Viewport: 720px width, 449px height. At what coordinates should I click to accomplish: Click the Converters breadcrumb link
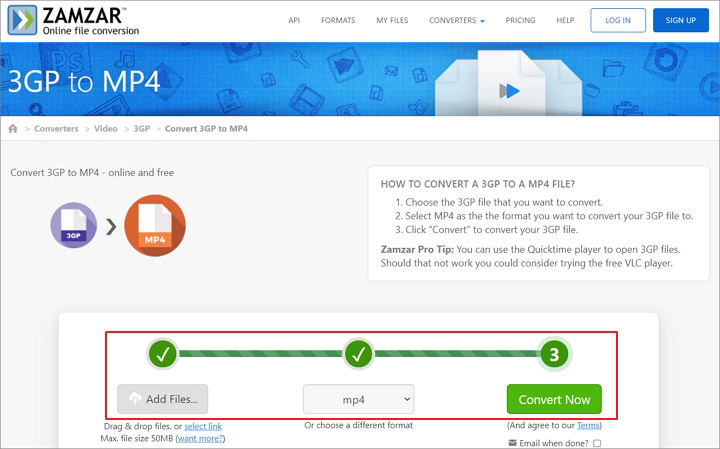56,129
